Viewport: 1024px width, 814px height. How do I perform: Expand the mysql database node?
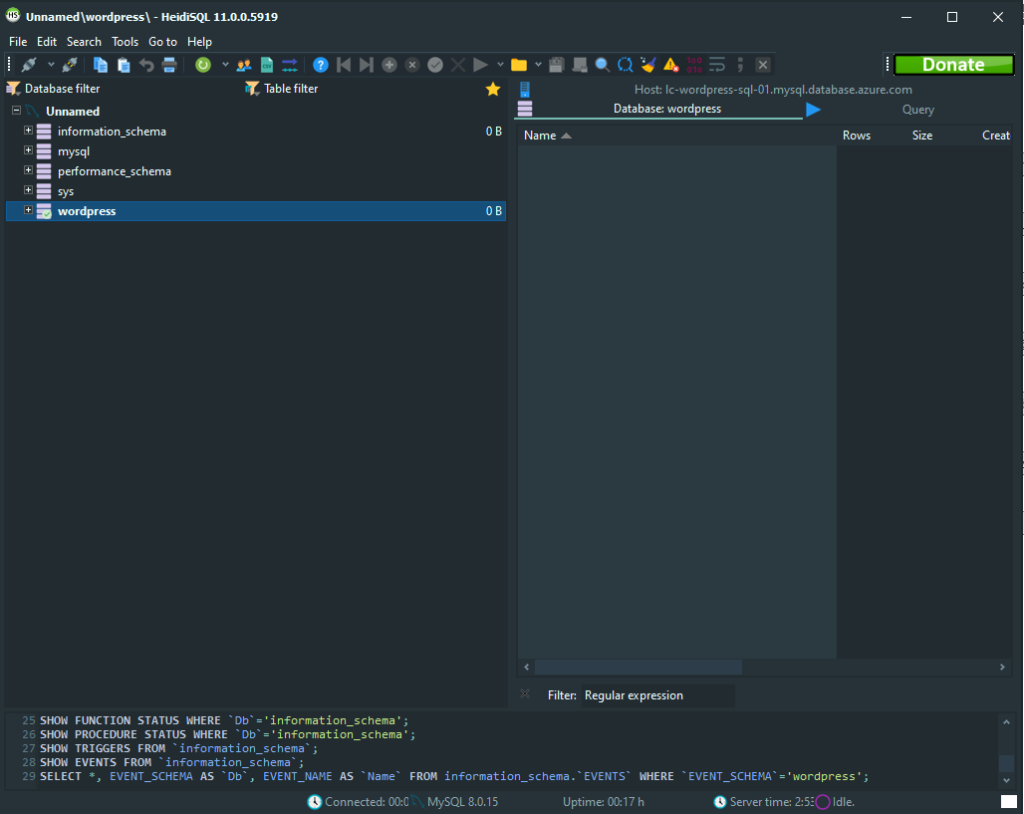pyautogui.click(x=28, y=150)
